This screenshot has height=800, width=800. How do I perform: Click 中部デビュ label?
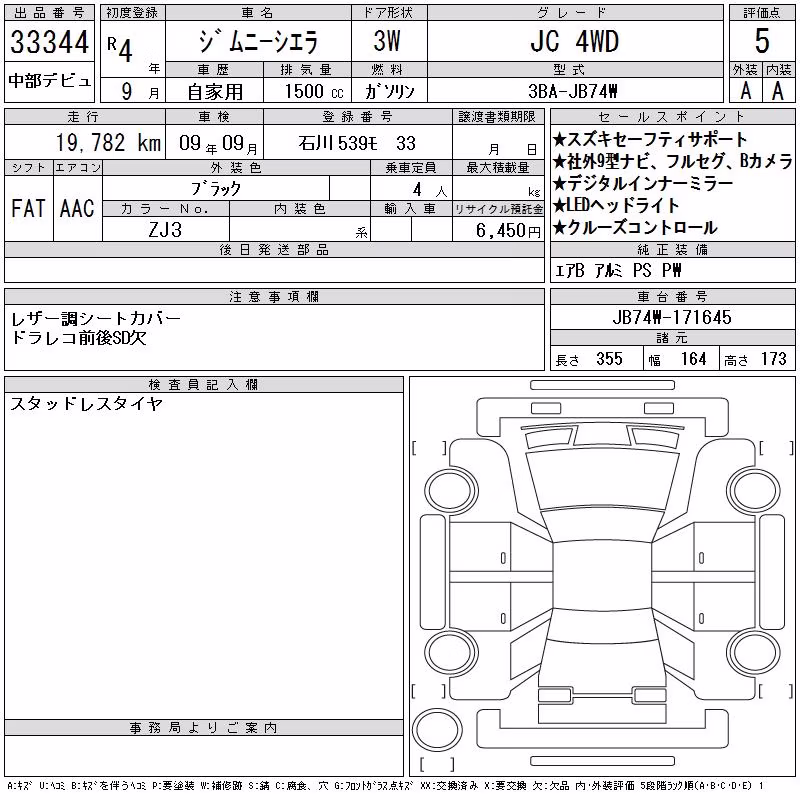[x=49, y=81]
